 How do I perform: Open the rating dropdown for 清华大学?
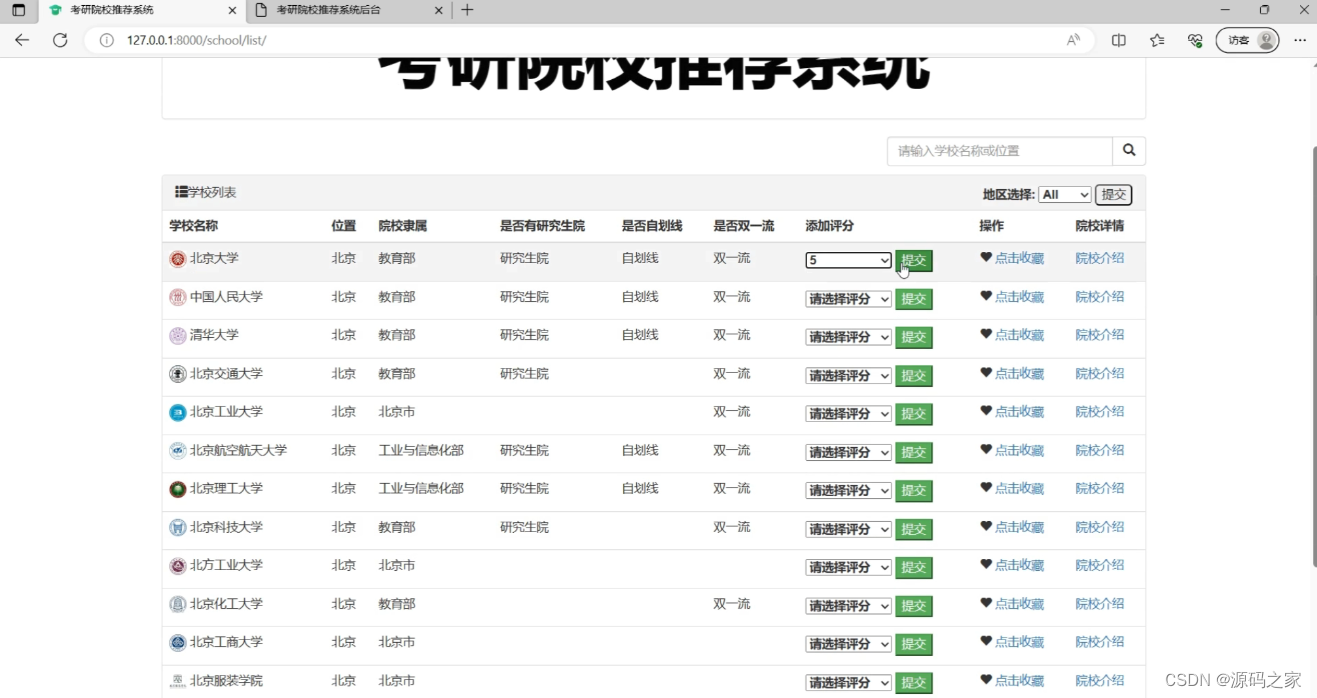point(848,337)
